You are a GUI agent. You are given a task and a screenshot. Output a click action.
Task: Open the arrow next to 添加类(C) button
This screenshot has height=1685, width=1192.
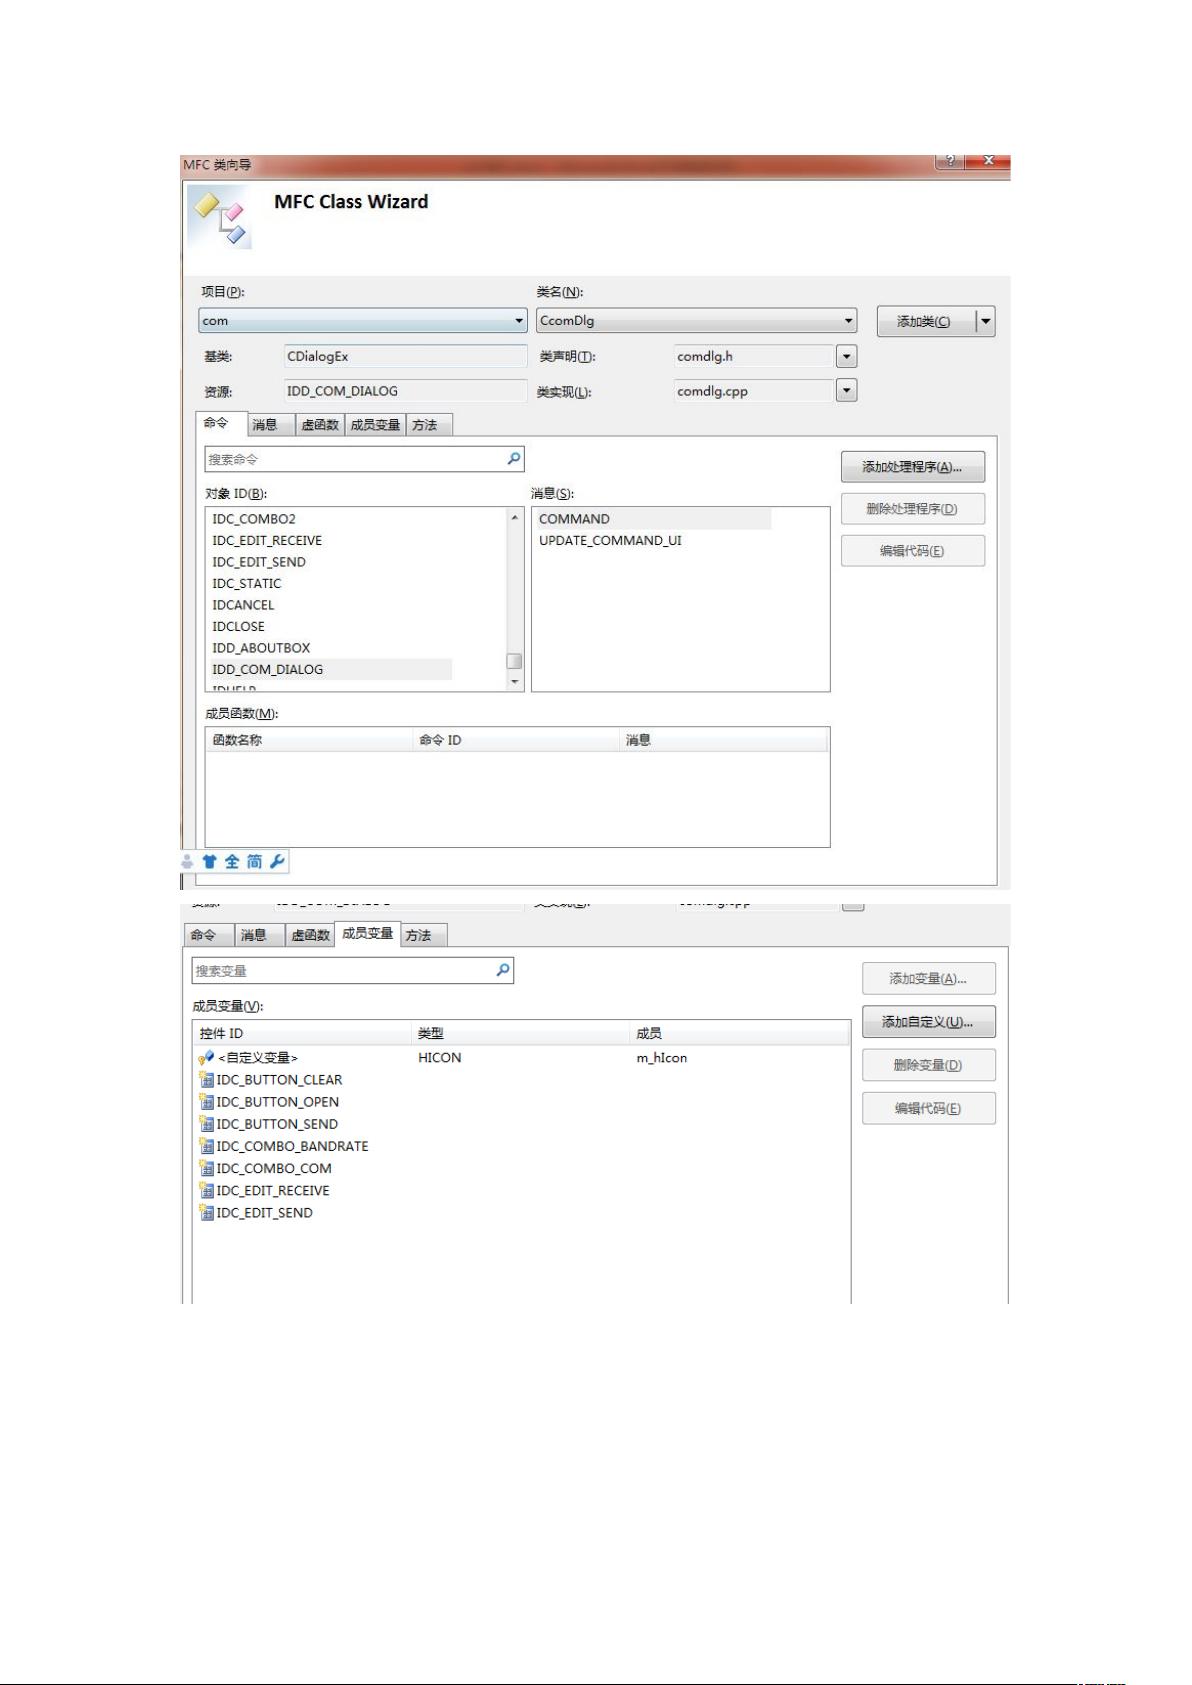986,321
